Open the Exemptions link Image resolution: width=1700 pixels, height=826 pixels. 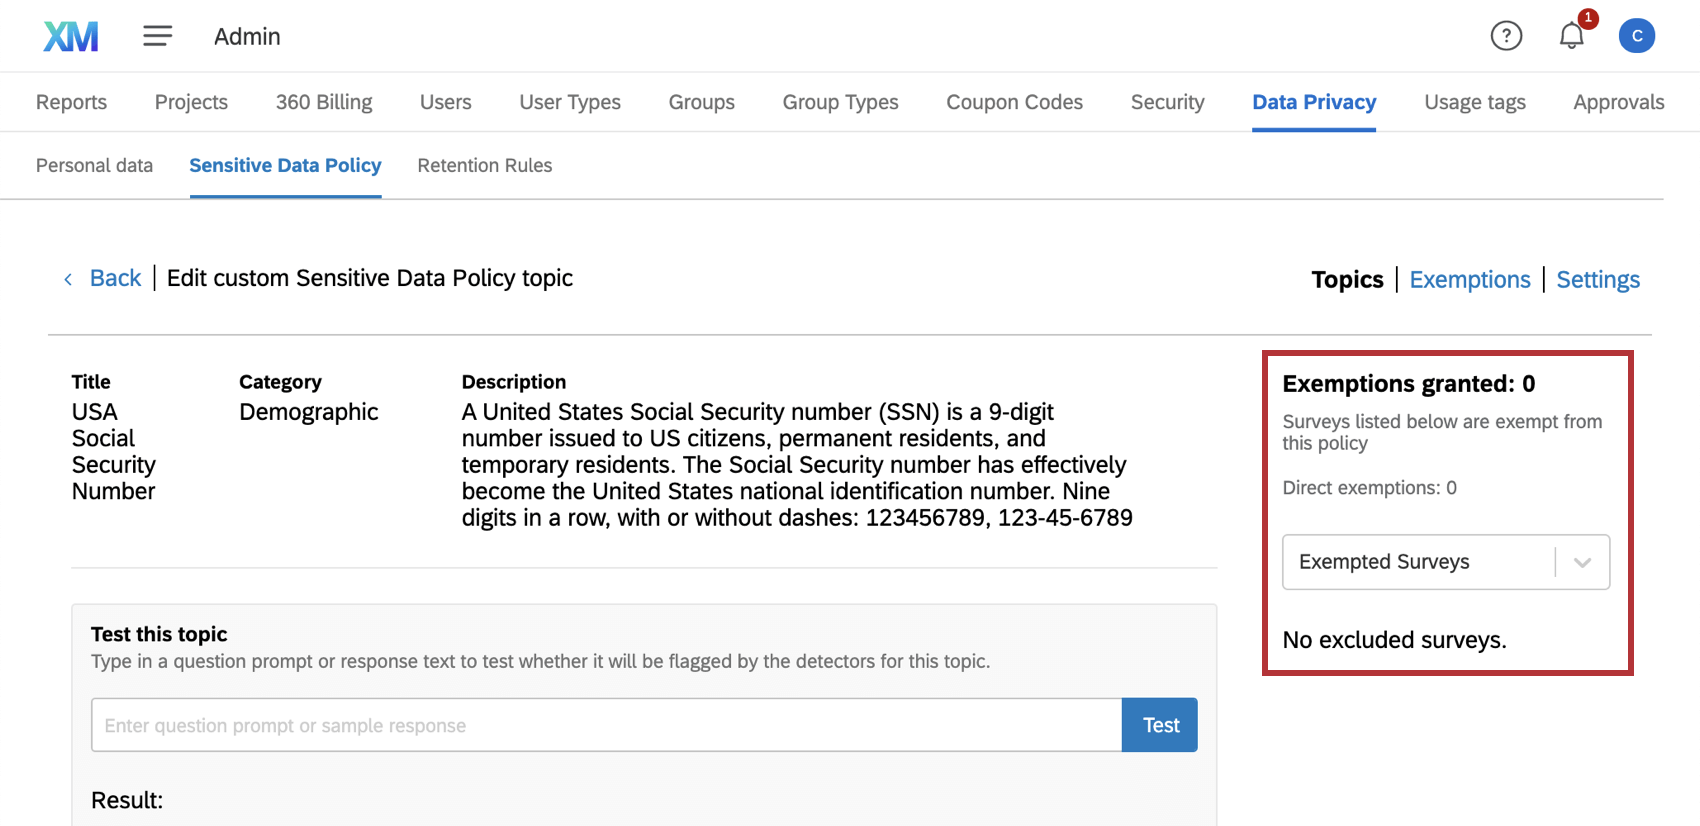[x=1469, y=280]
